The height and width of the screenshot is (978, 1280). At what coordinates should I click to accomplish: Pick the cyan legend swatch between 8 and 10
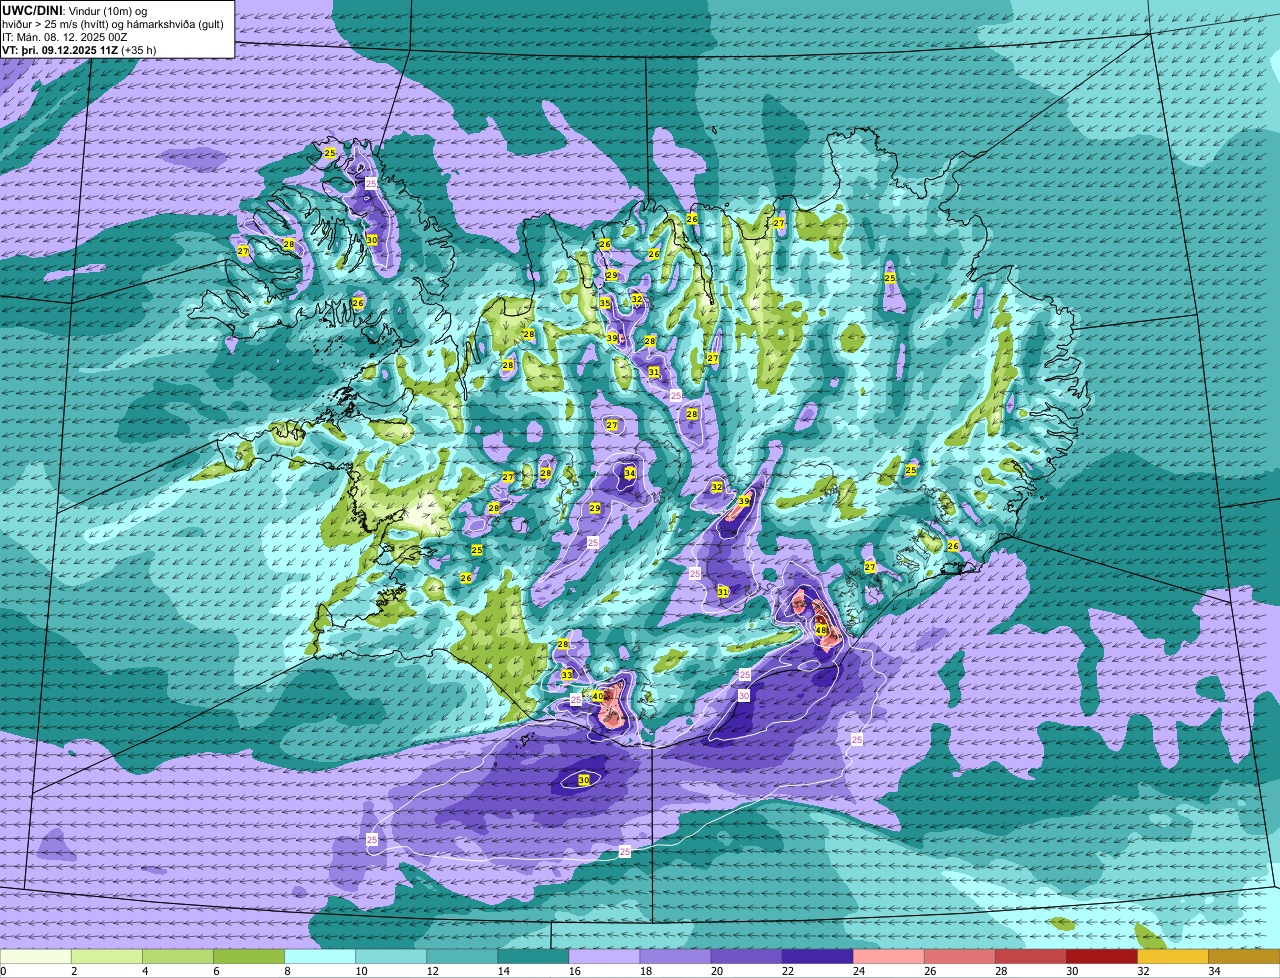click(x=320, y=957)
